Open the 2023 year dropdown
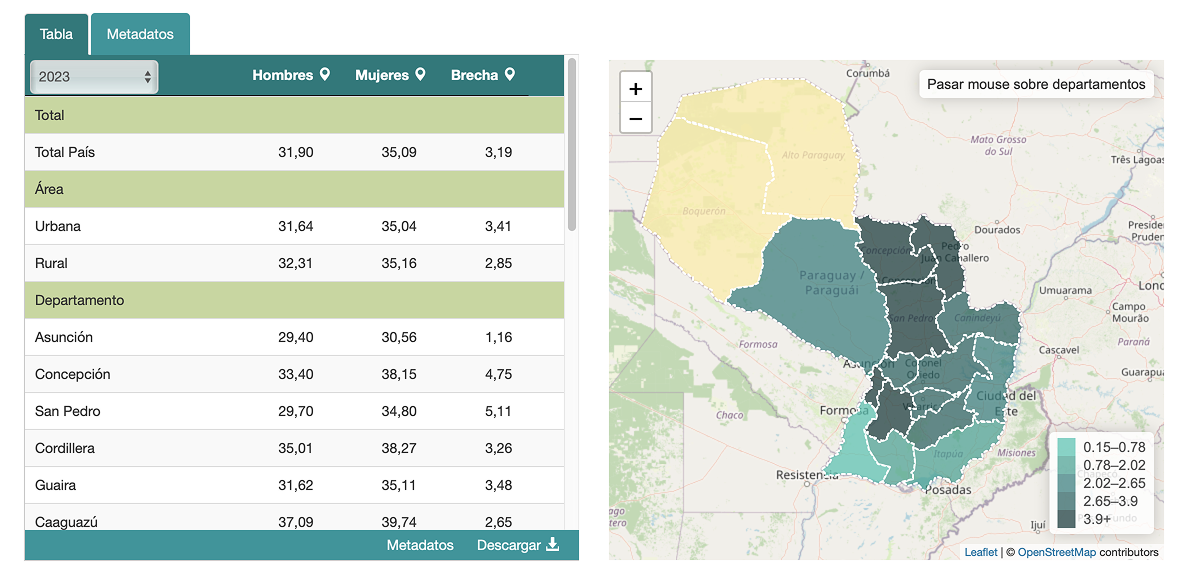 click(x=94, y=77)
